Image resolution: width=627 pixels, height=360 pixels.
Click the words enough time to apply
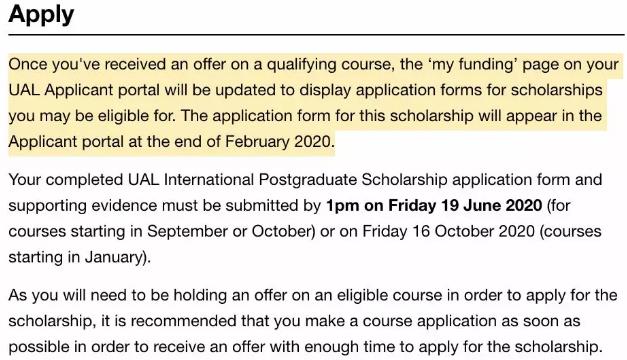tap(380, 347)
